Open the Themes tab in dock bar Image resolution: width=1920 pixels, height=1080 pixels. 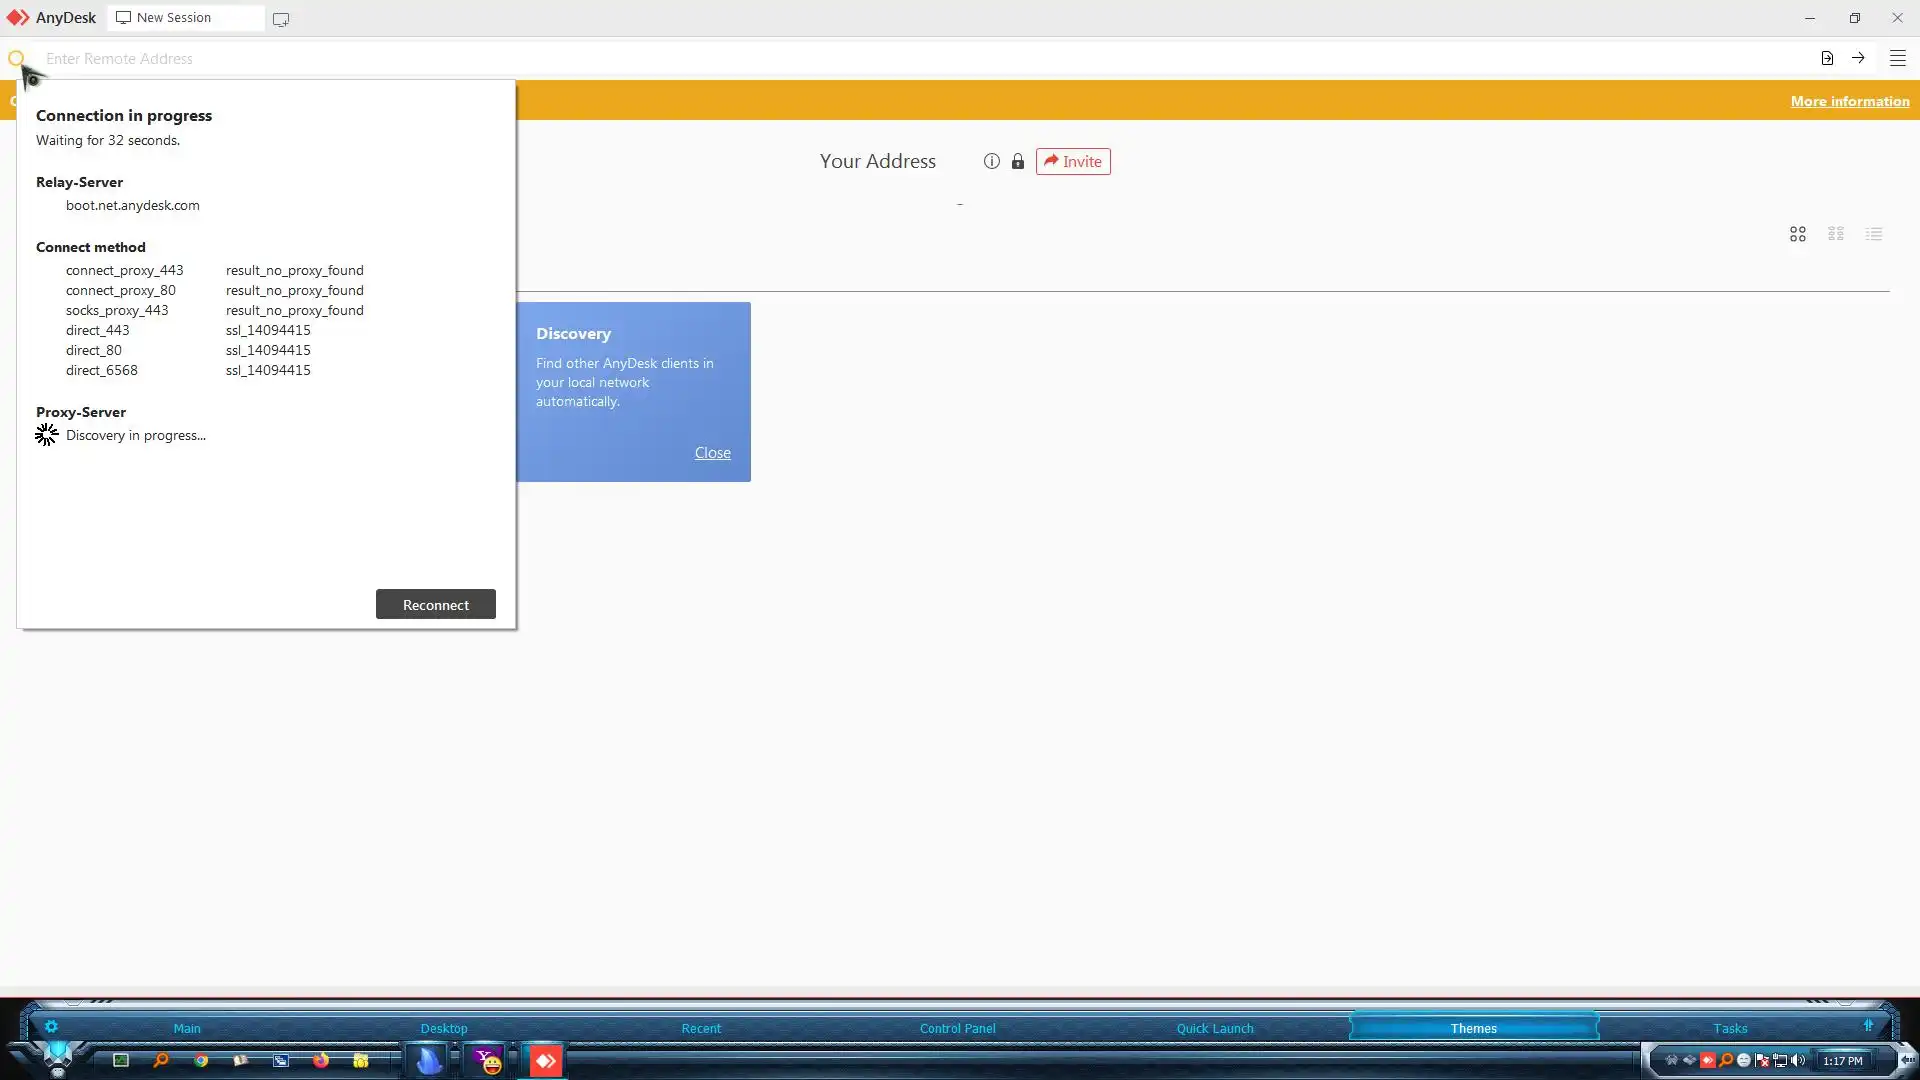point(1473,1028)
